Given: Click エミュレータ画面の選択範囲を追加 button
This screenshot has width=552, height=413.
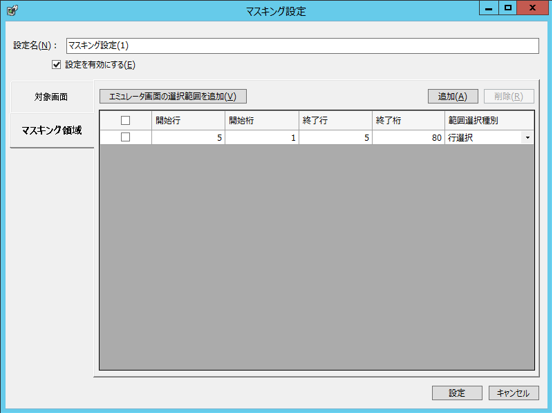Looking at the screenshot, I should coord(173,96).
